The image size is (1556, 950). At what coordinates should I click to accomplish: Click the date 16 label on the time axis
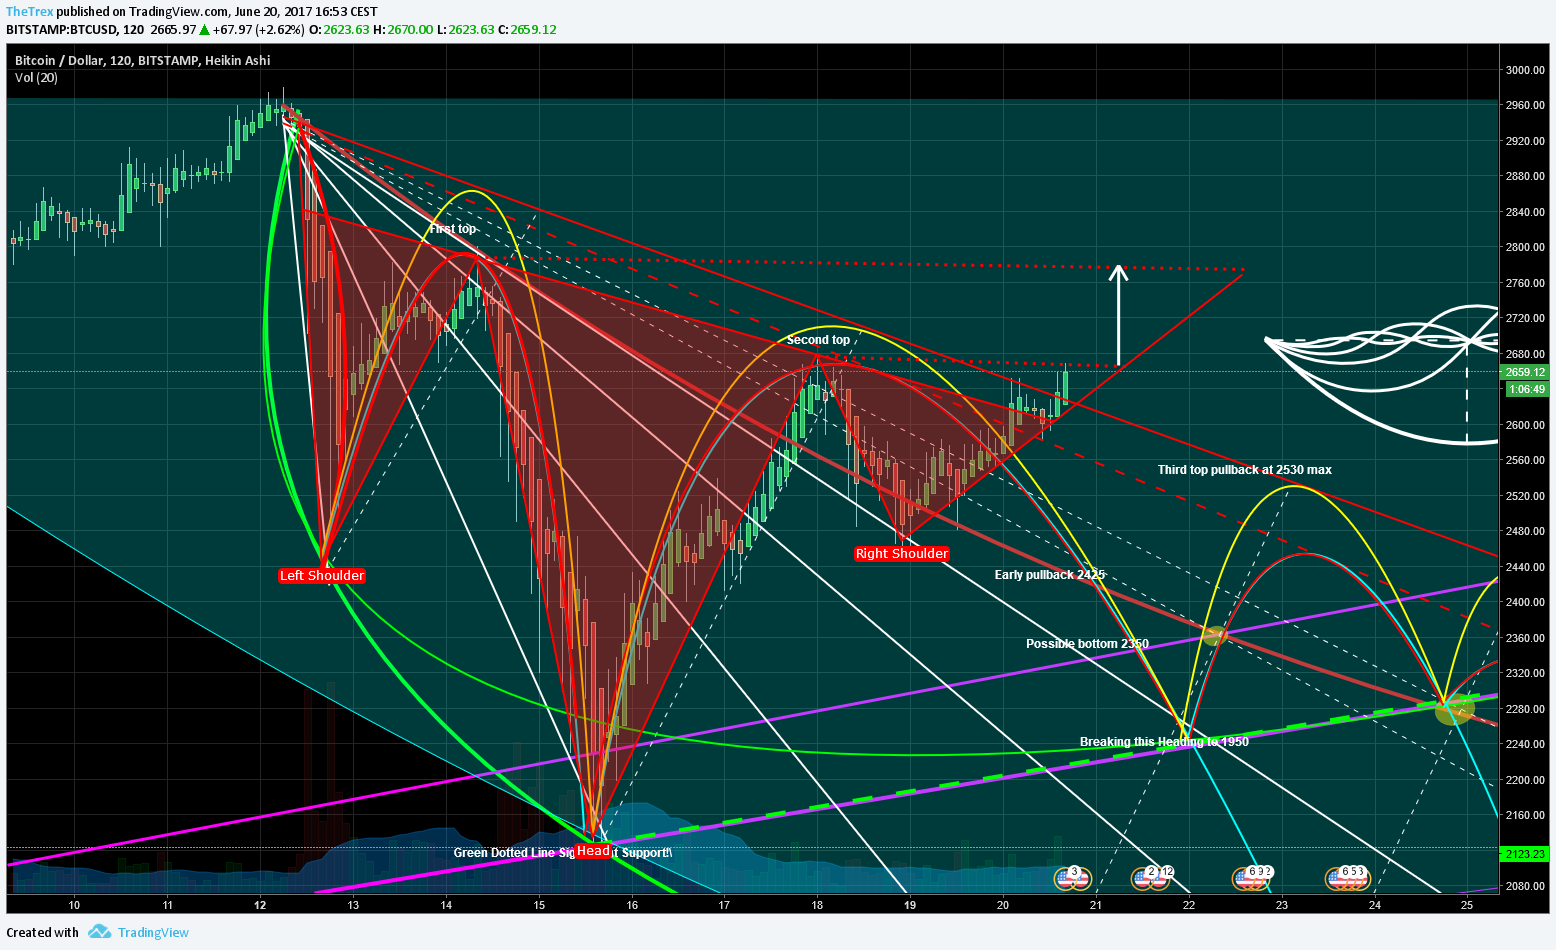tap(632, 905)
